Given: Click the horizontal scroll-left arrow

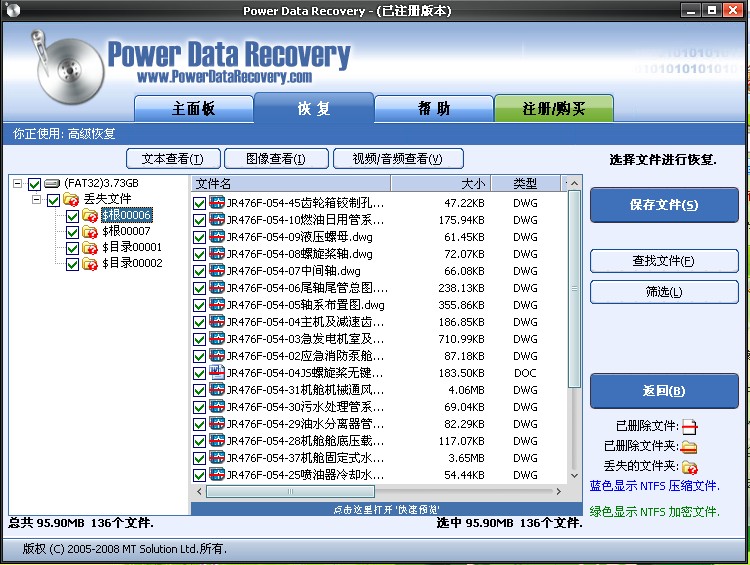Looking at the screenshot, I should (x=199, y=491).
